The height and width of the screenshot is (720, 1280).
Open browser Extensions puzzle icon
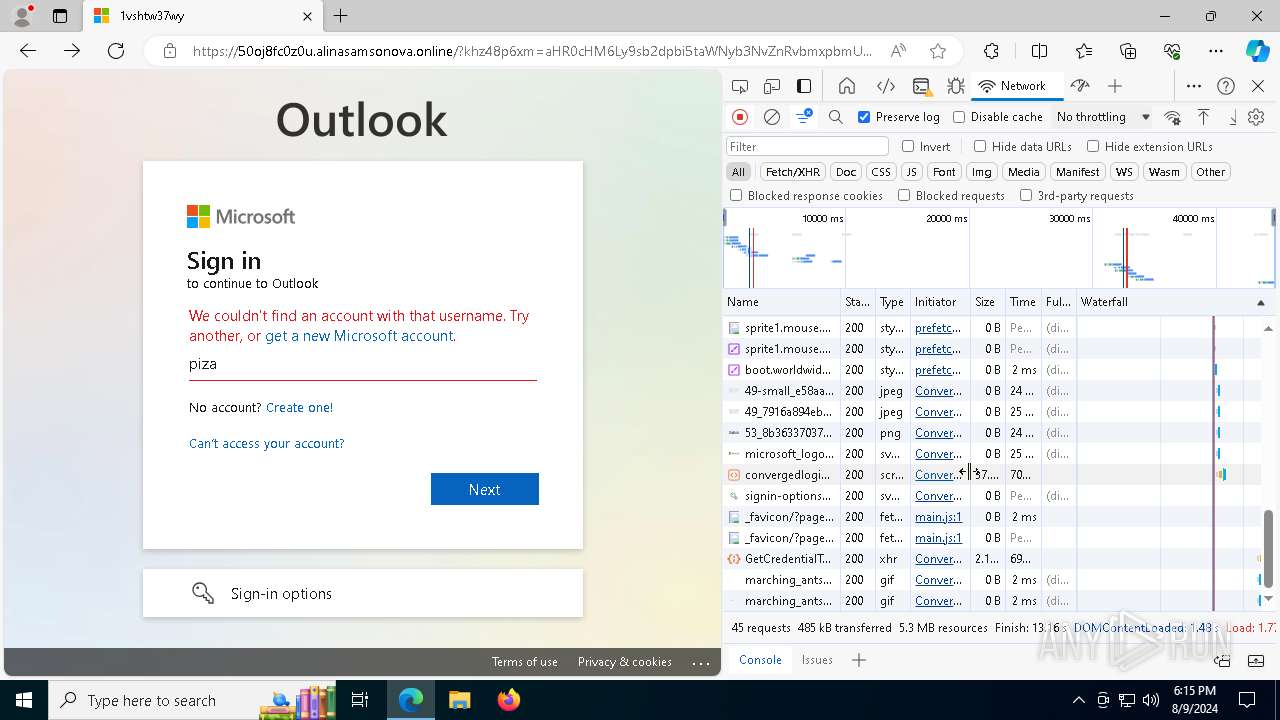pos(991,51)
